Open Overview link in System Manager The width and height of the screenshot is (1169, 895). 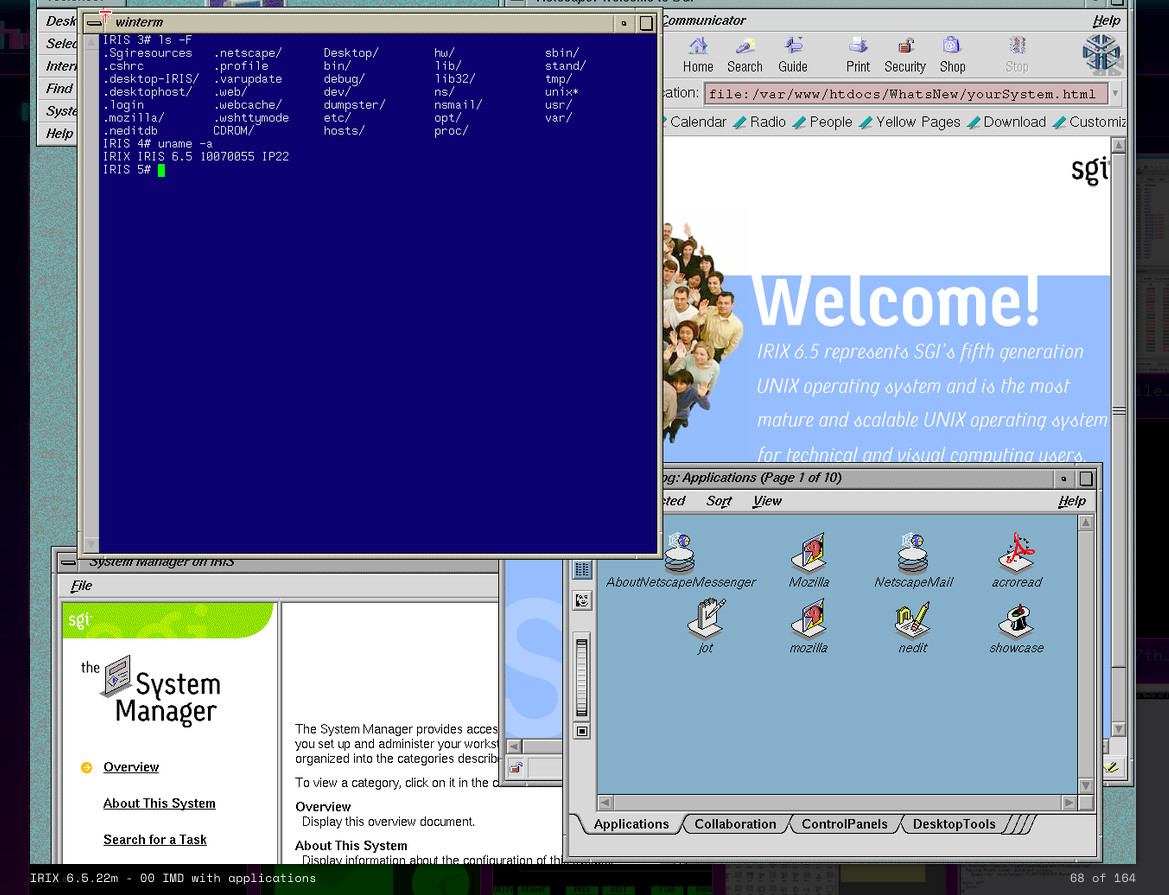click(131, 767)
